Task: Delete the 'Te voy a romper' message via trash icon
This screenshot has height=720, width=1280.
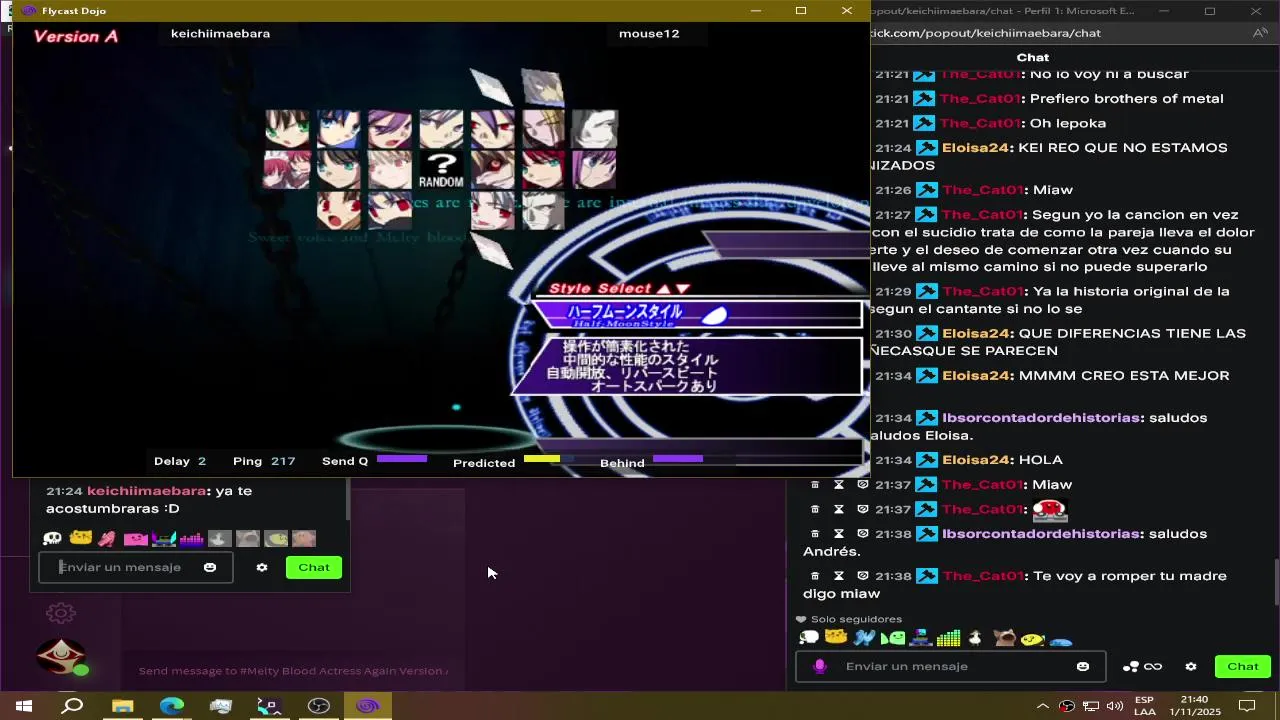Action: click(815, 576)
